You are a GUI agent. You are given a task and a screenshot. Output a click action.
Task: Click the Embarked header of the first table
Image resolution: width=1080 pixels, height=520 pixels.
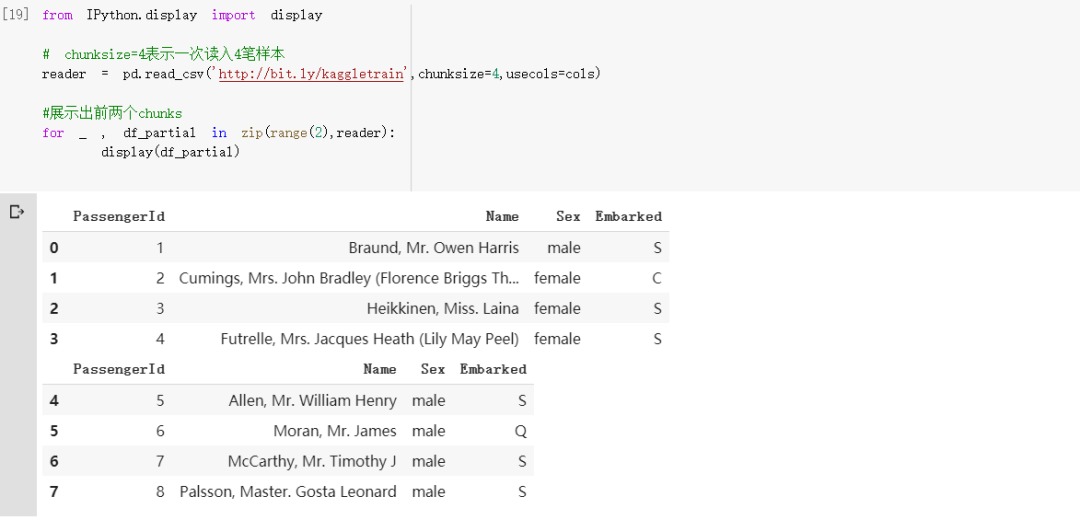(628, 216)
